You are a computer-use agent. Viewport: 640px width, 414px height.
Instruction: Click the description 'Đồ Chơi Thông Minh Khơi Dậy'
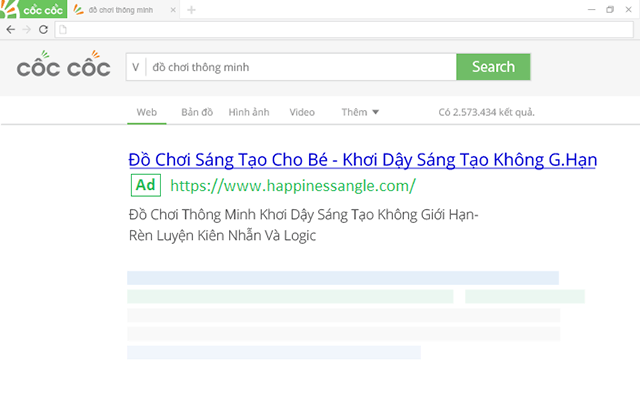303,215
